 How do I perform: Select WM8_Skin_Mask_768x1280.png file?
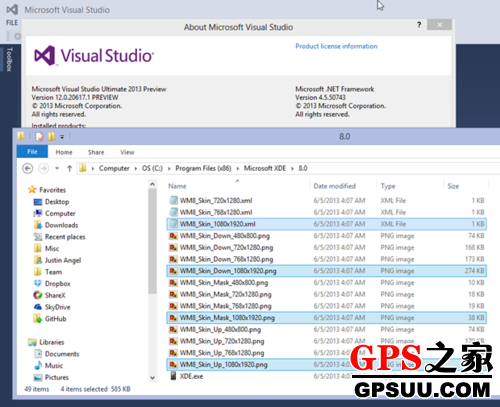point(327,306)
